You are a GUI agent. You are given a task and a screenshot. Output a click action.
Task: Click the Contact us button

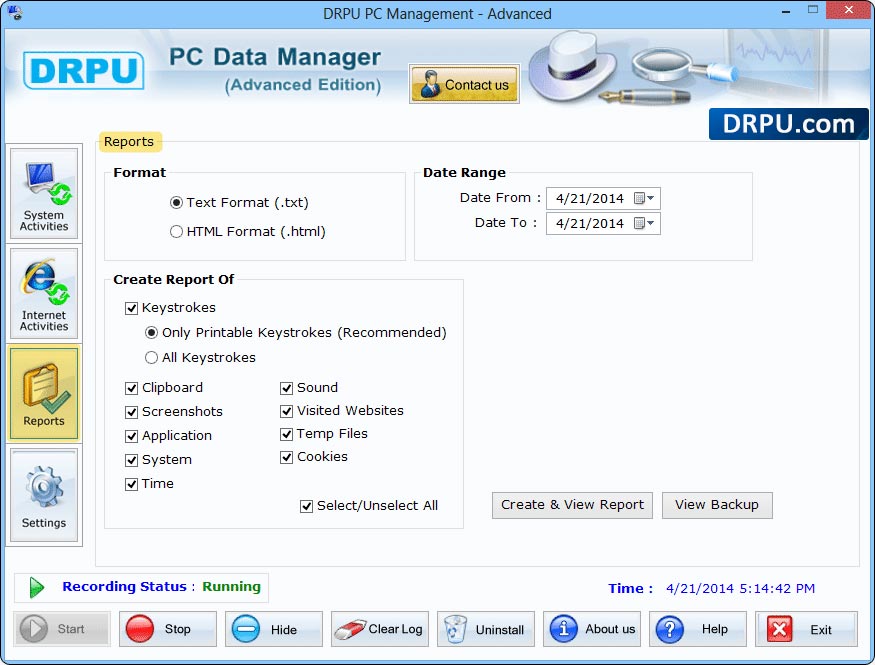pyautogui.click(x=464, y=84)
